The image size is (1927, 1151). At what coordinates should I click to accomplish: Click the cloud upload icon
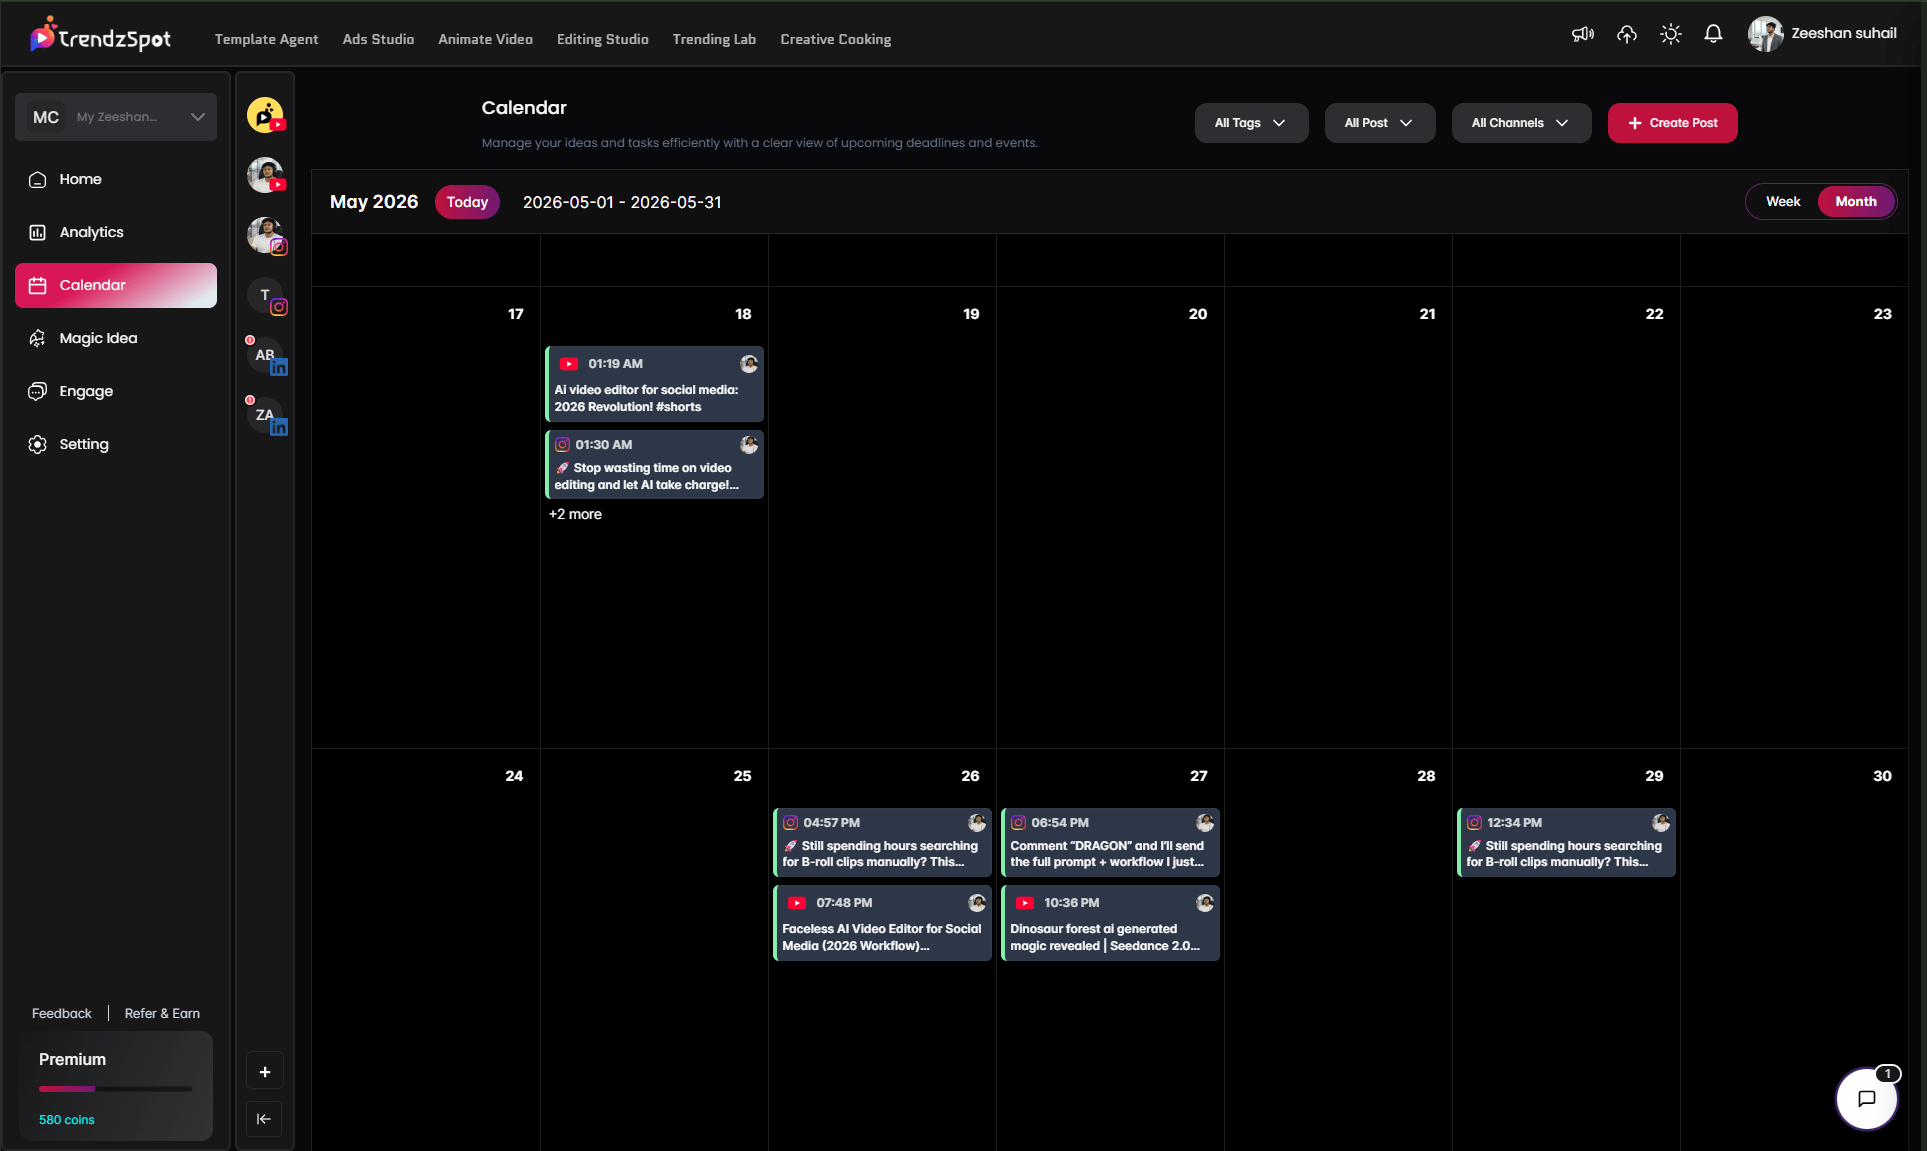tap(1627, 34)
